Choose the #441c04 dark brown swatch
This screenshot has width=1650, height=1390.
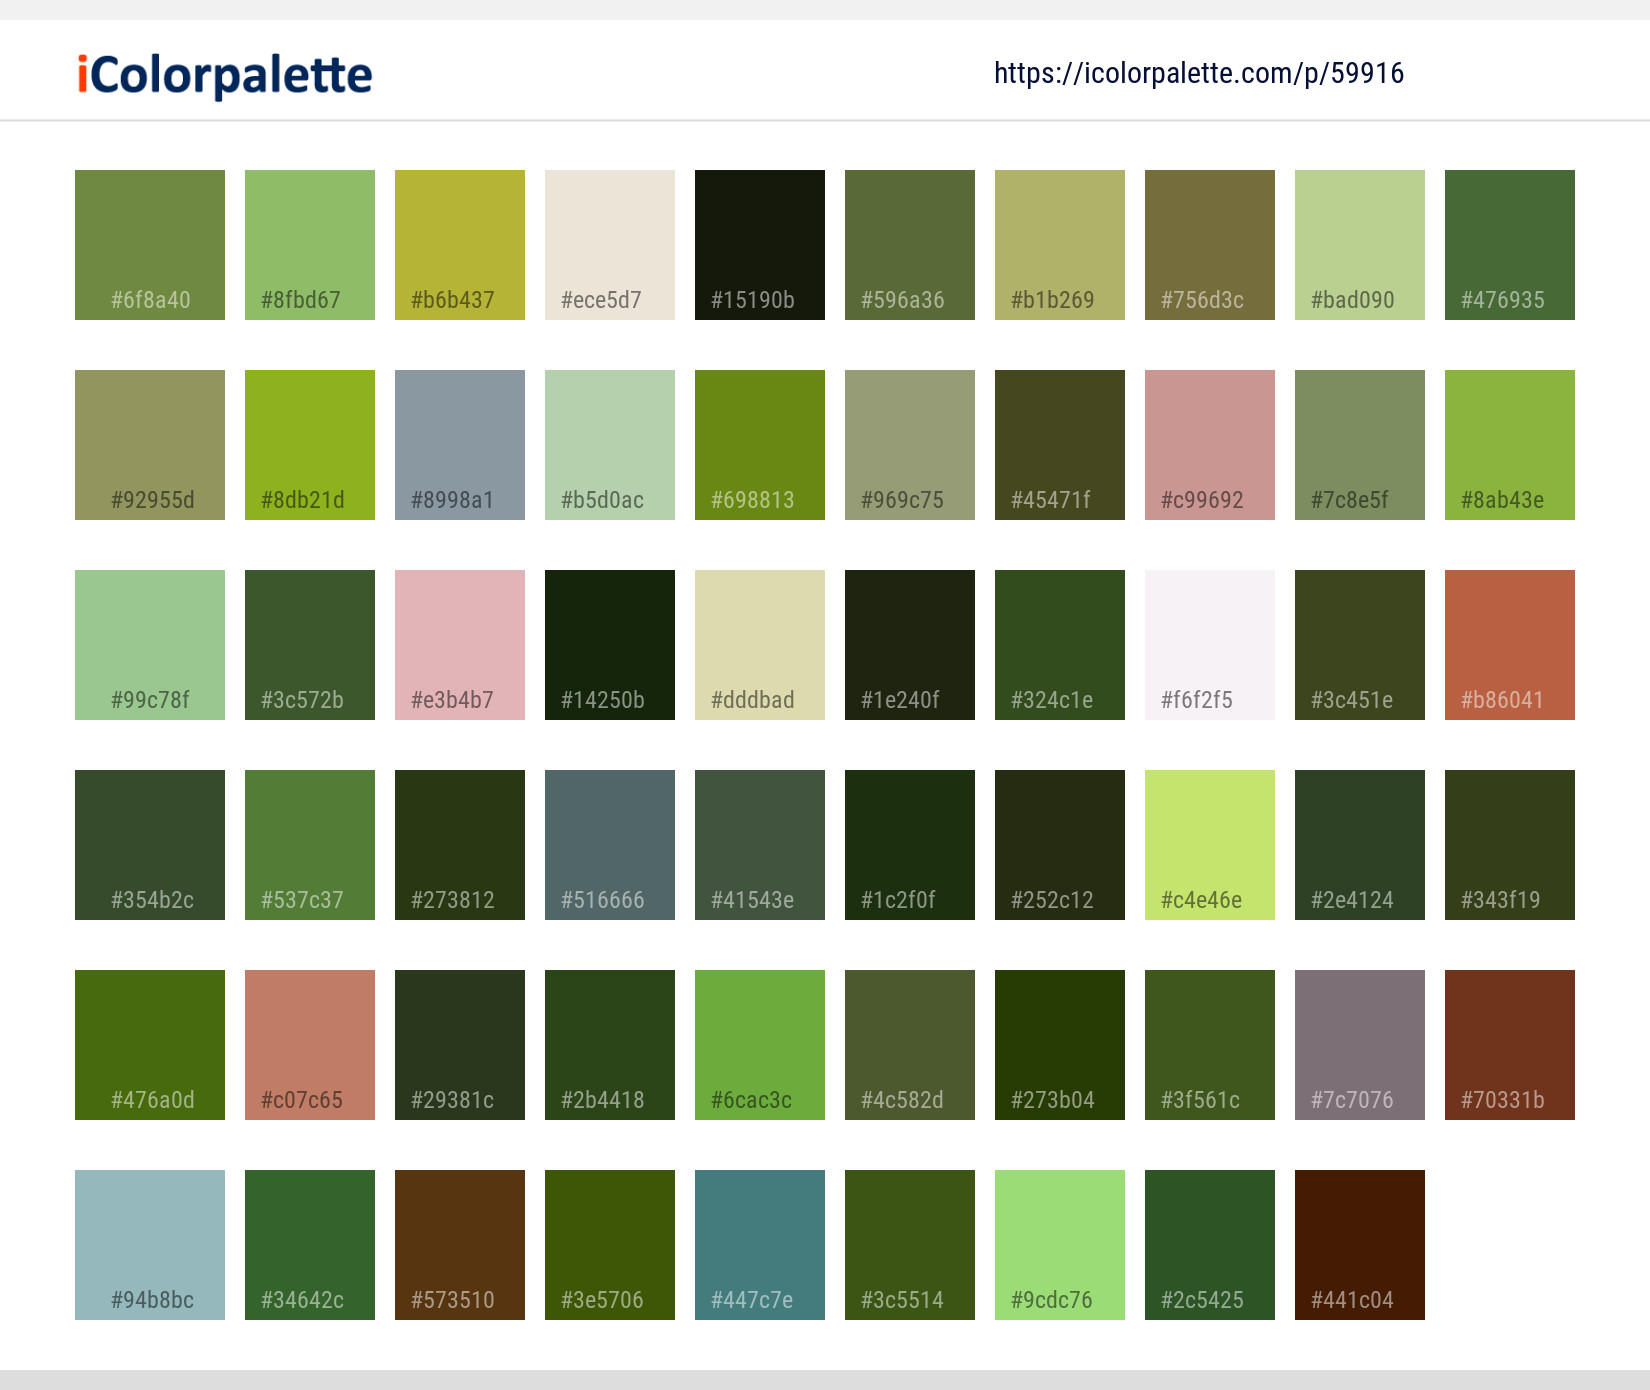(x=1360, y=1245)
